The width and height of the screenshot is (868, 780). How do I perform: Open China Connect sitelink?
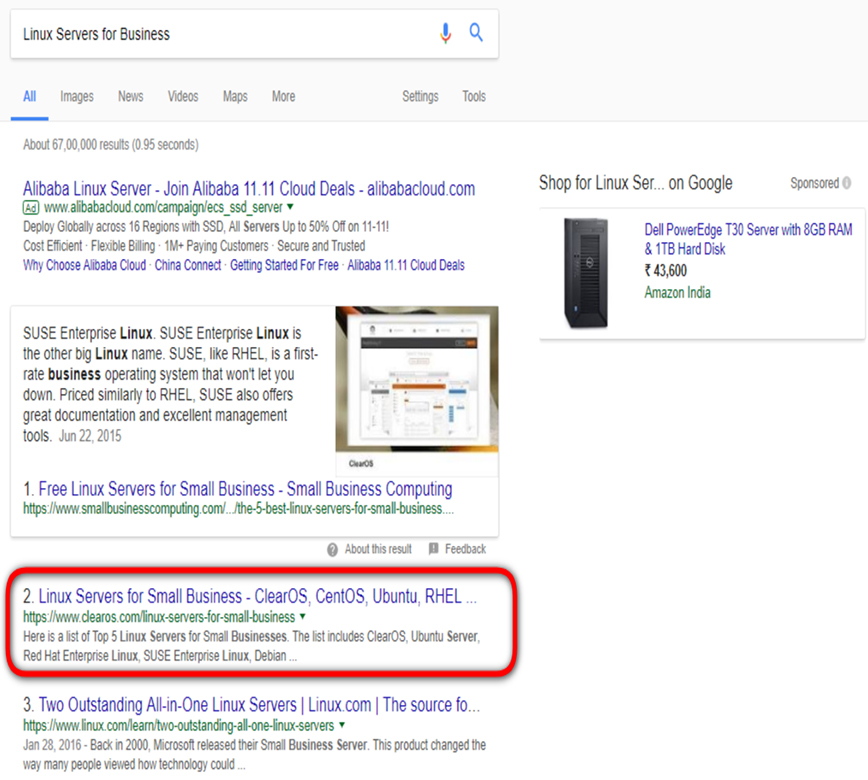[x=188, y=265]
